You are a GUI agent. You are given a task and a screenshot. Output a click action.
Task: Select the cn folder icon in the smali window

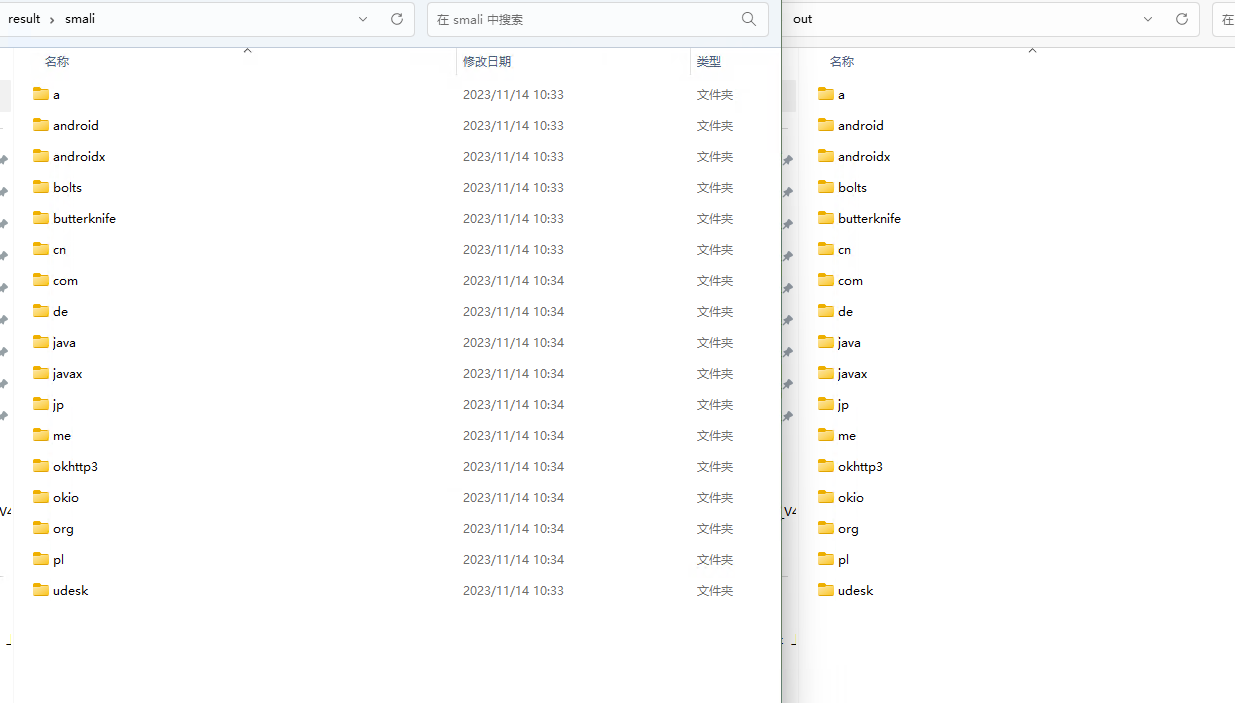coord(41,249)
